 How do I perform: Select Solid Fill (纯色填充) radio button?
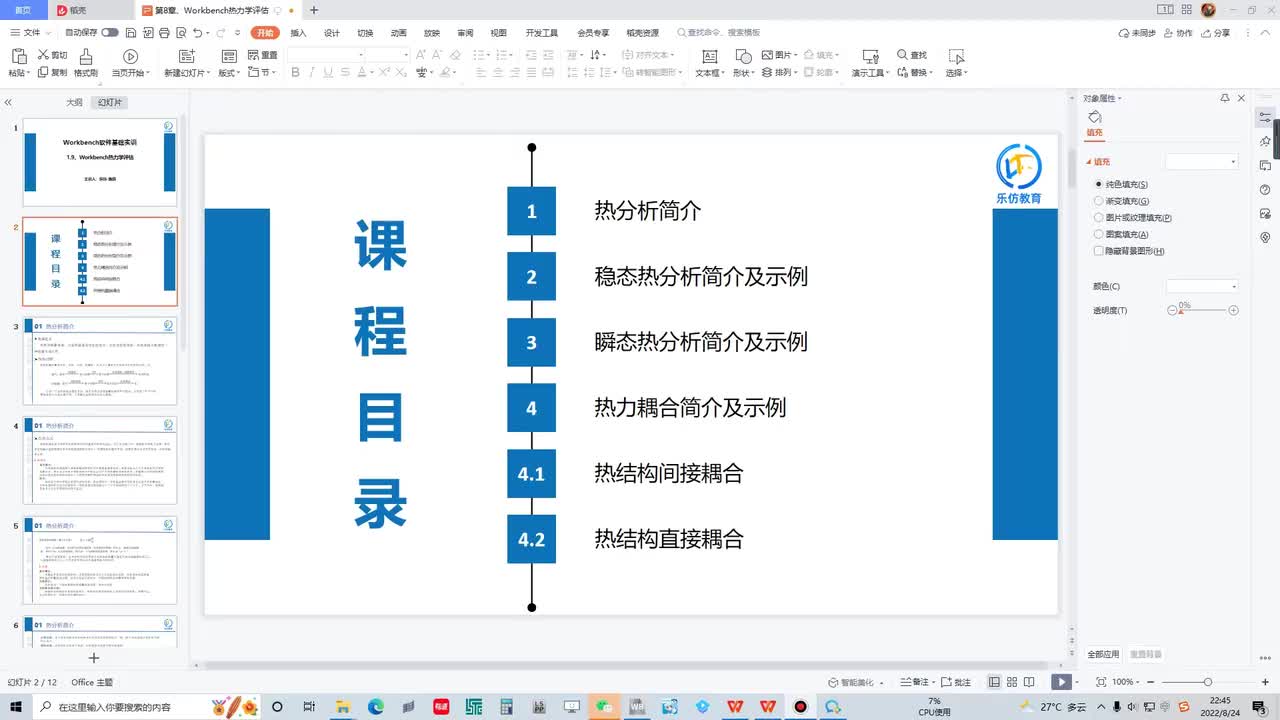pyautogui.click(x=1099, y=184)
